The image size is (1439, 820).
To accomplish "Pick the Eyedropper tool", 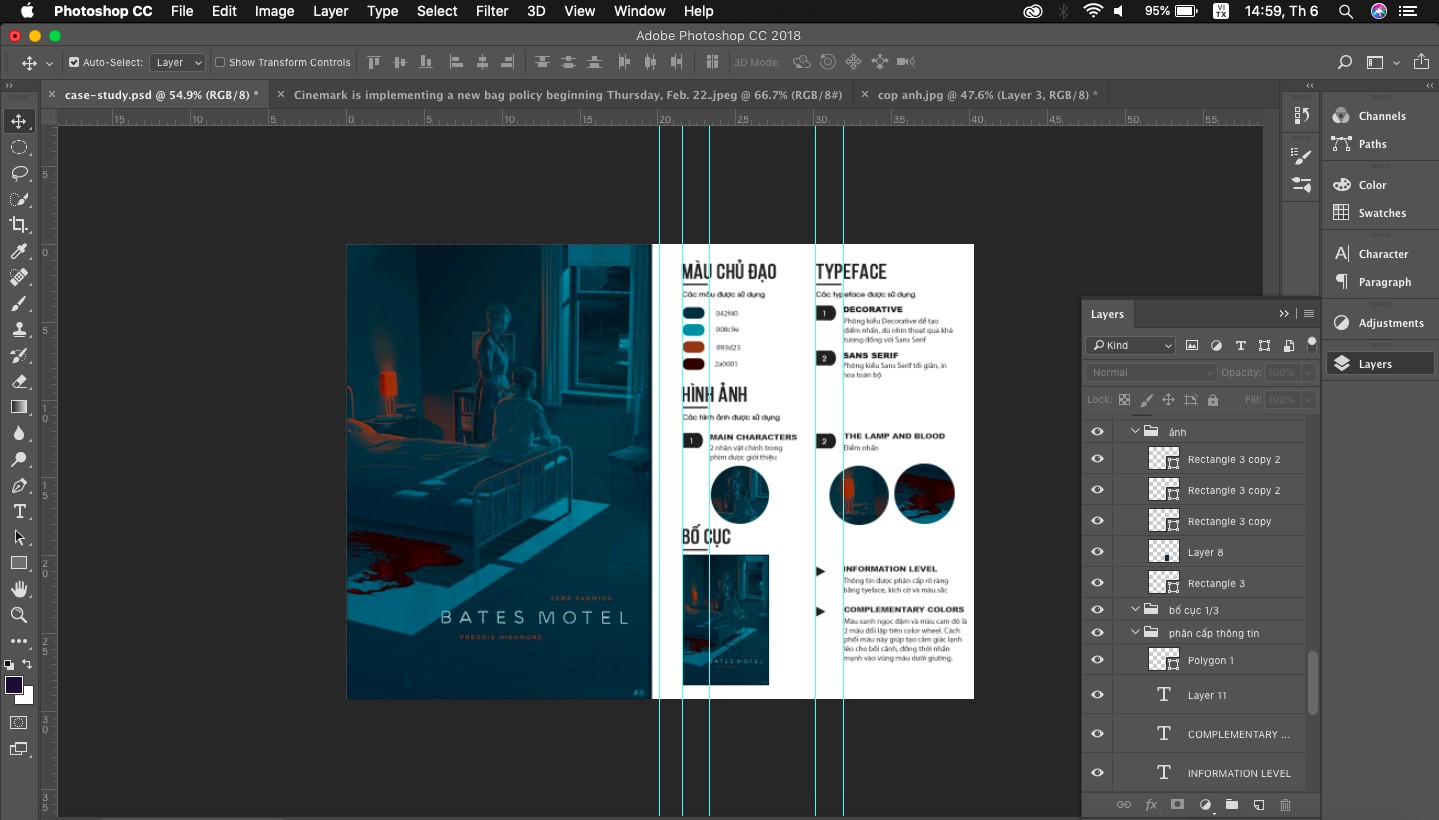I will 19,251.
